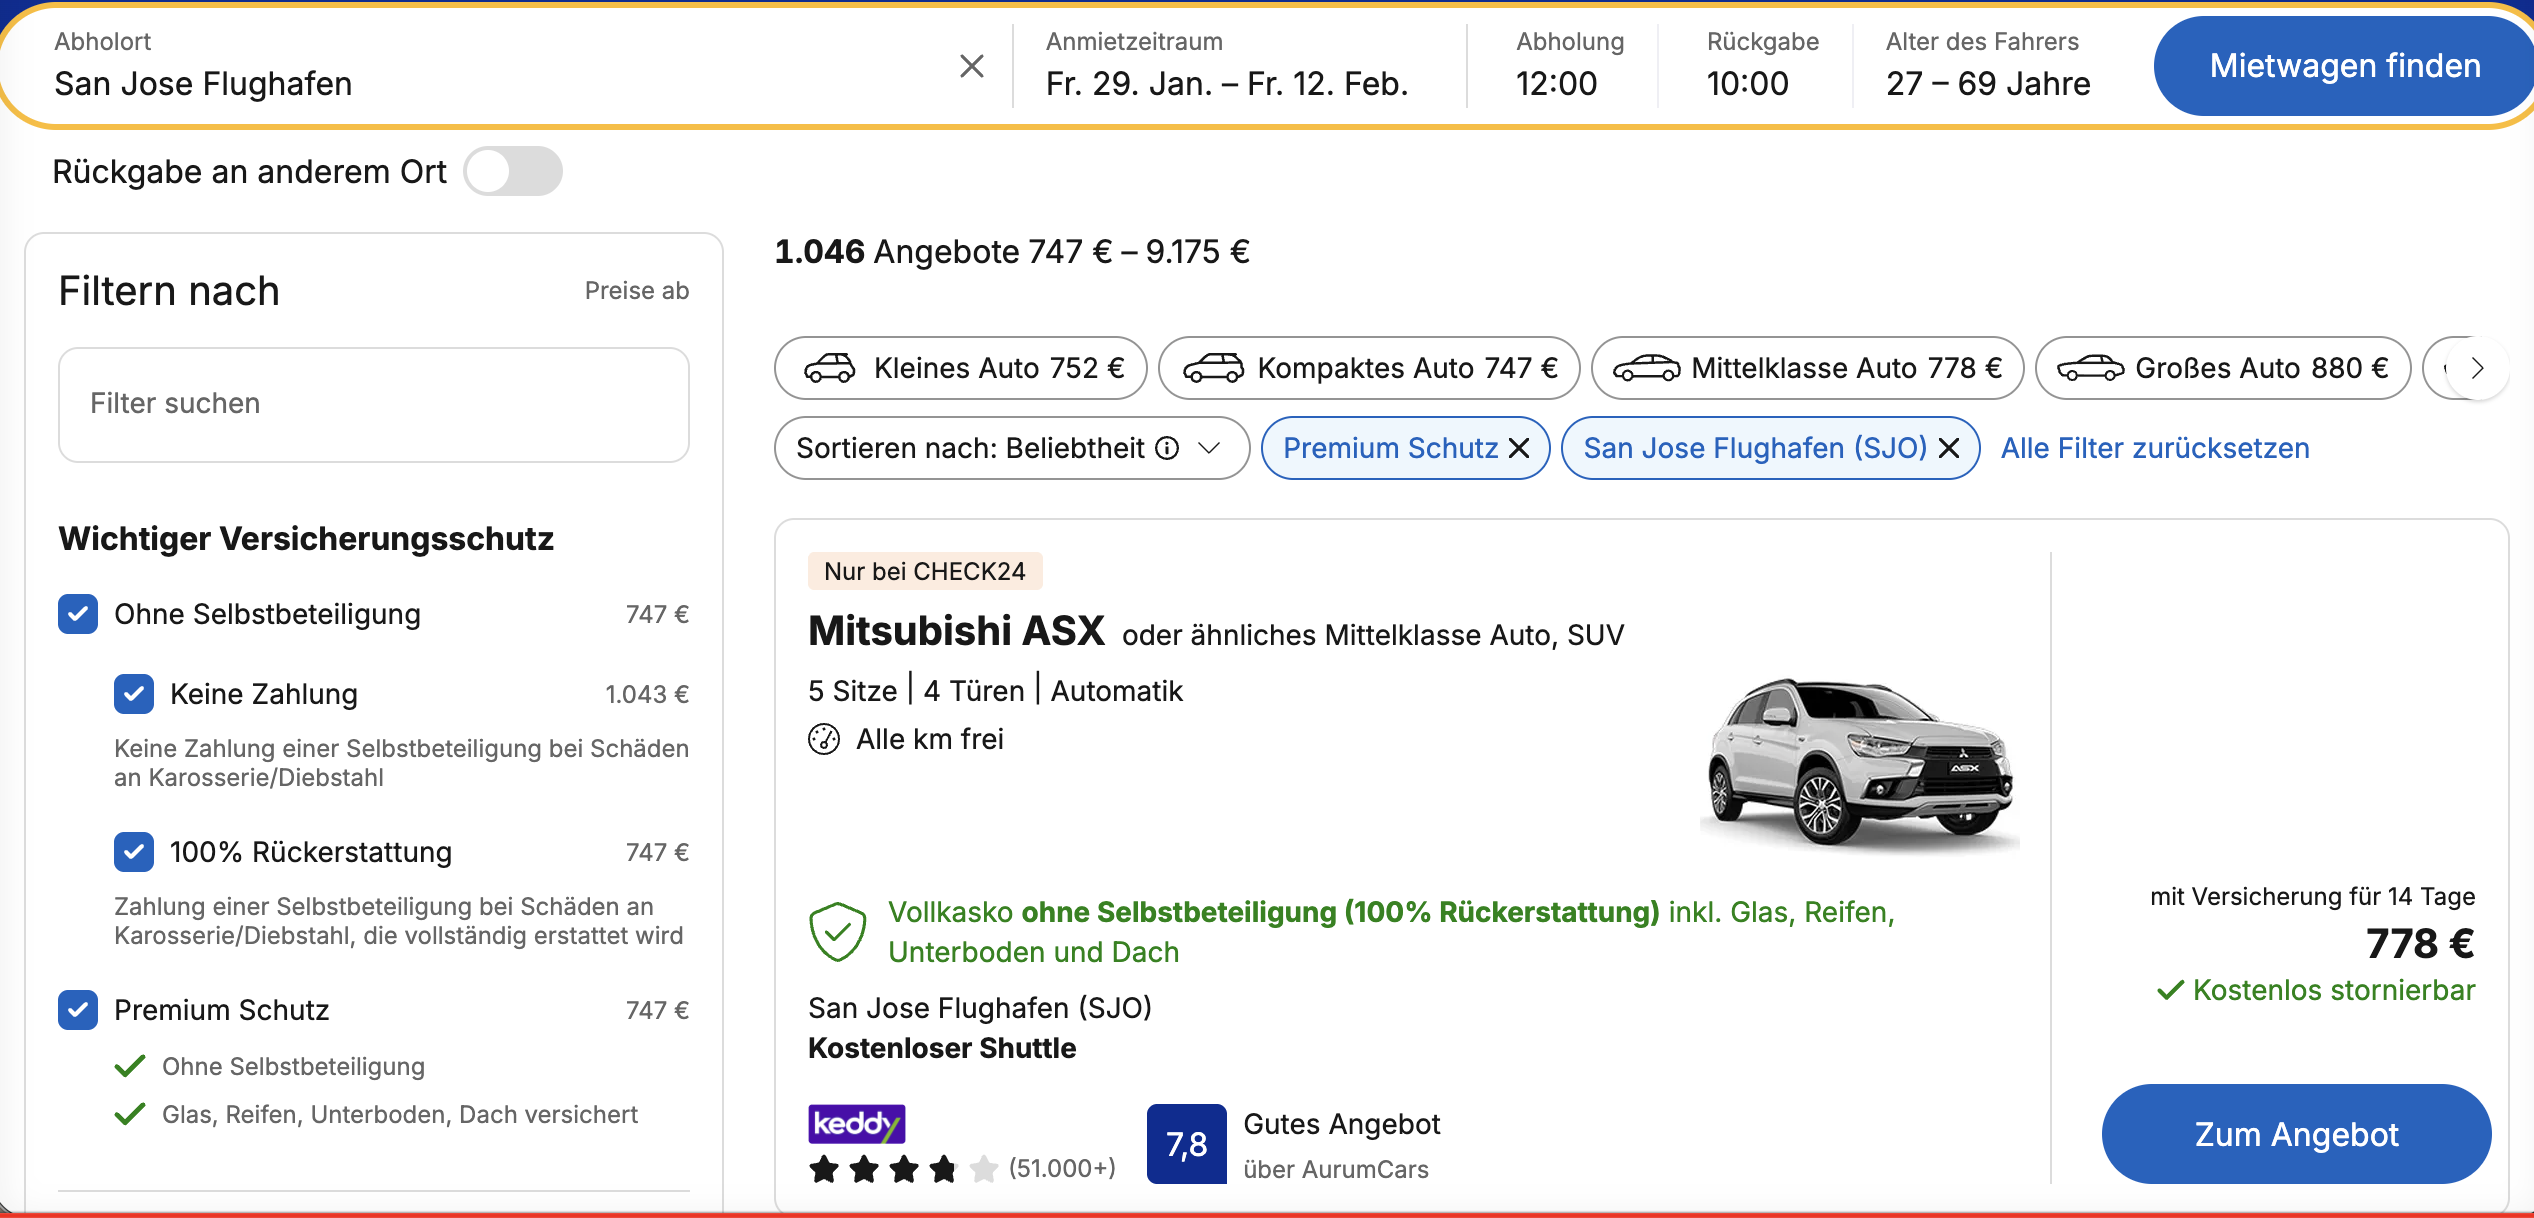The height and width of the screenshot is (1218, 2534).
Task: Click the small car icon for Kleines Auto
Action: tap(830, 368)
